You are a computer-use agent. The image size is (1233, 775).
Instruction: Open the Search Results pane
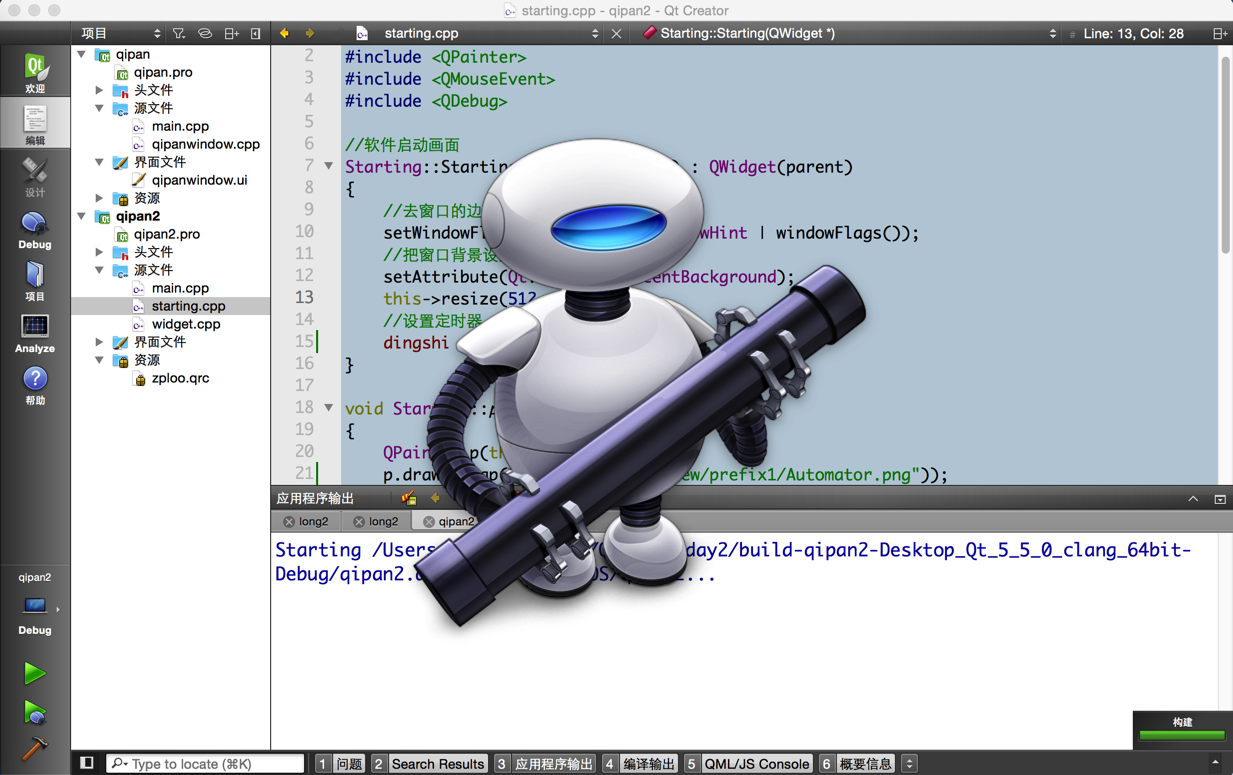click(x=428, y=763)
